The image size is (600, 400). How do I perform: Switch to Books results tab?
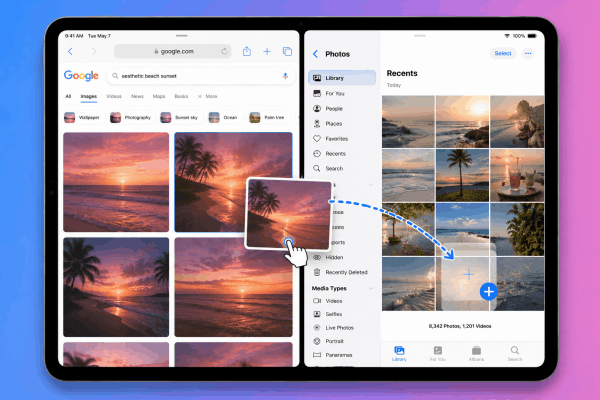click(181, 96)
